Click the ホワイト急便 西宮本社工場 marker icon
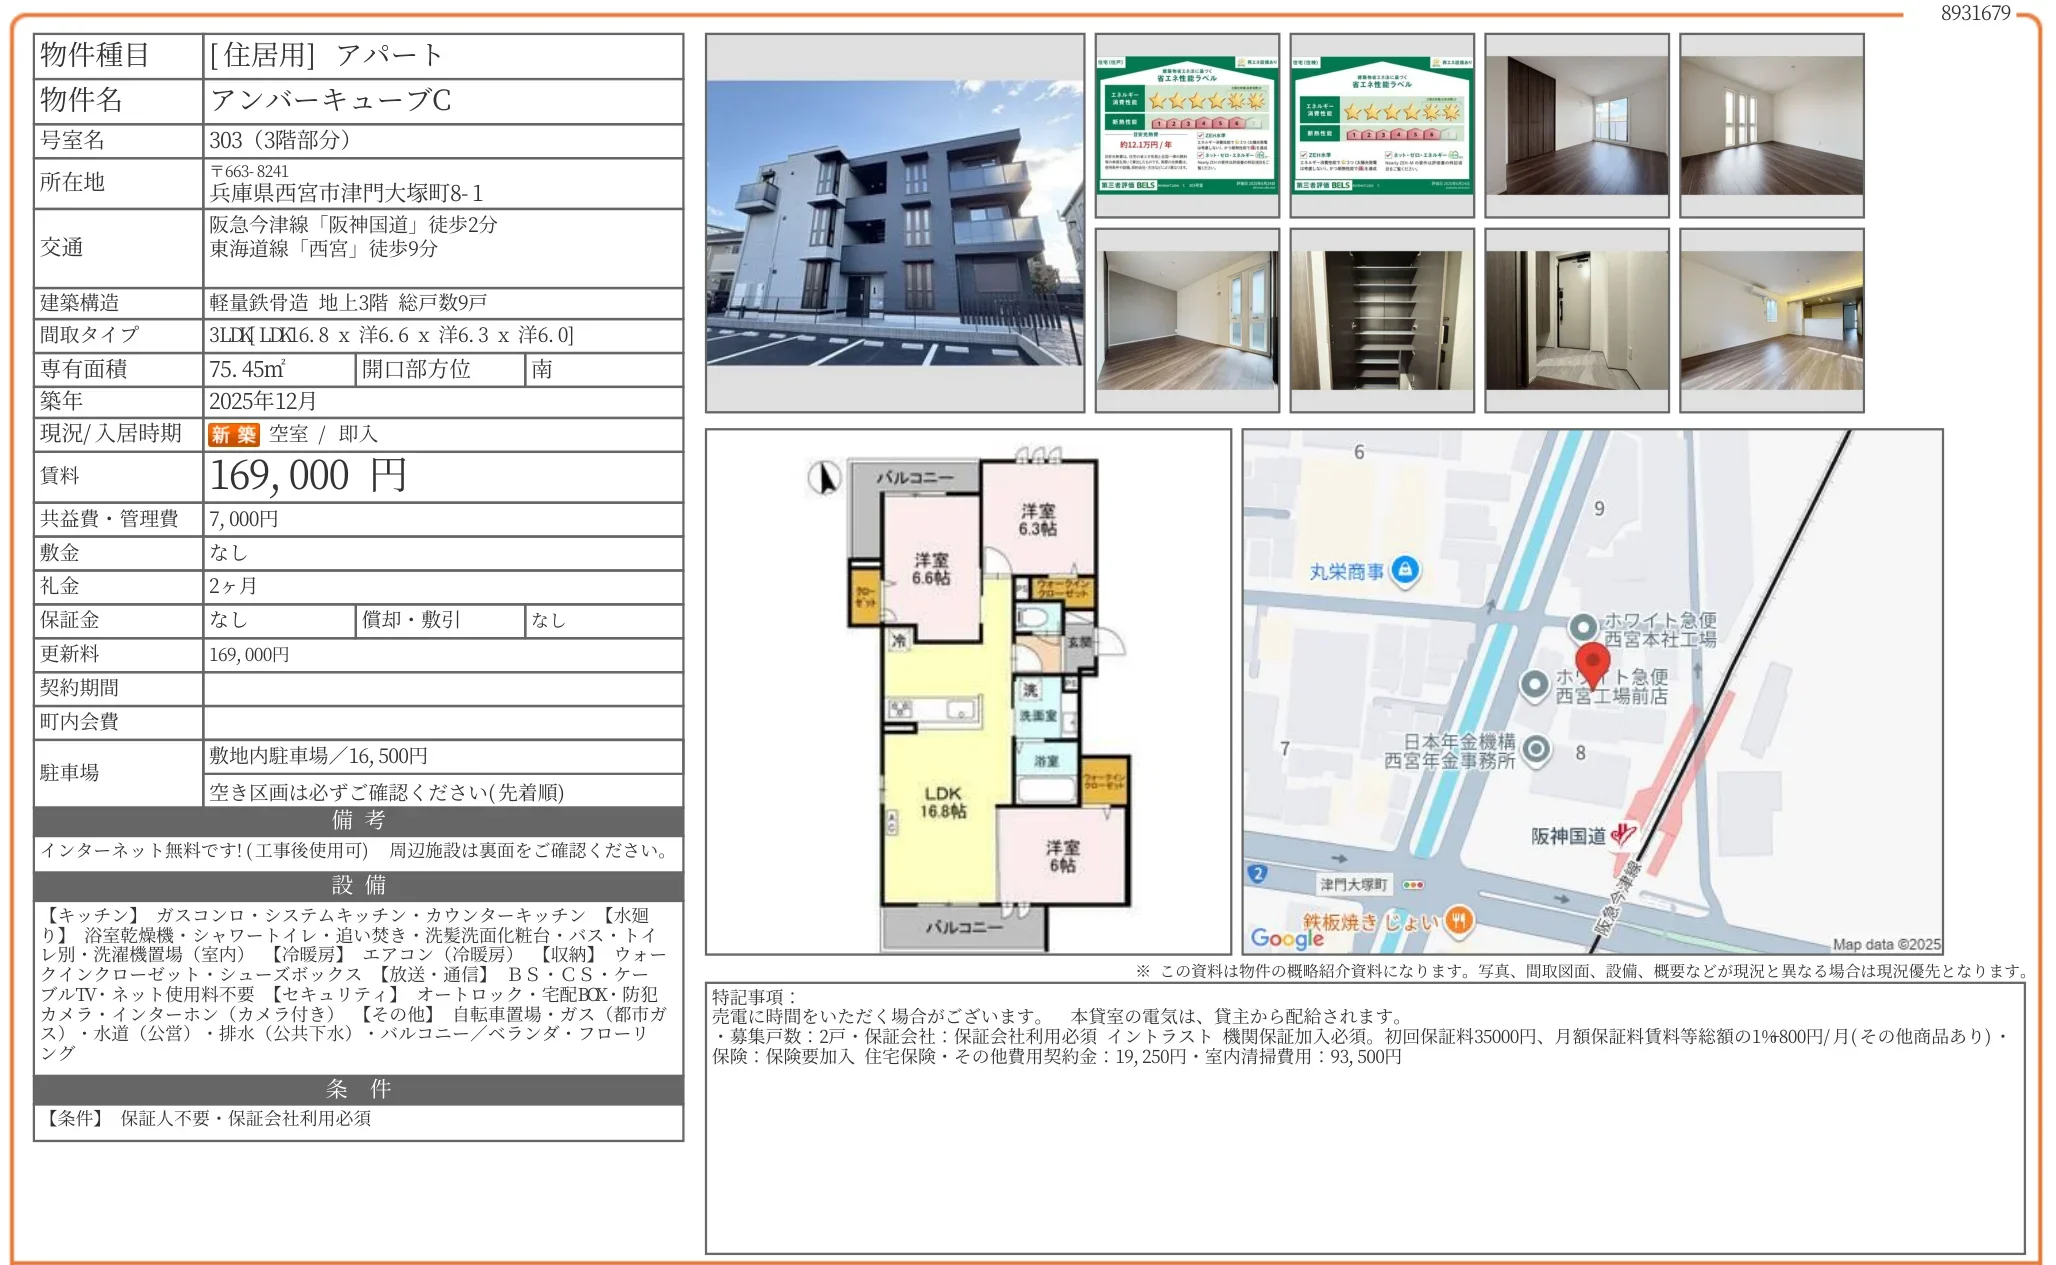This screenshot has width=2056, height=1265. (x=1582, y=627)
